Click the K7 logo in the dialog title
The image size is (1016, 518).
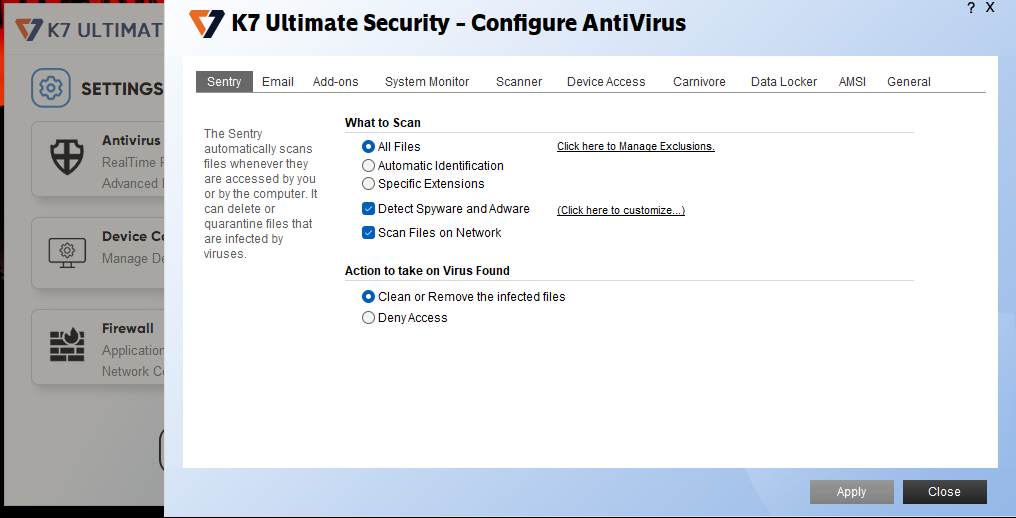coord(206,23)
